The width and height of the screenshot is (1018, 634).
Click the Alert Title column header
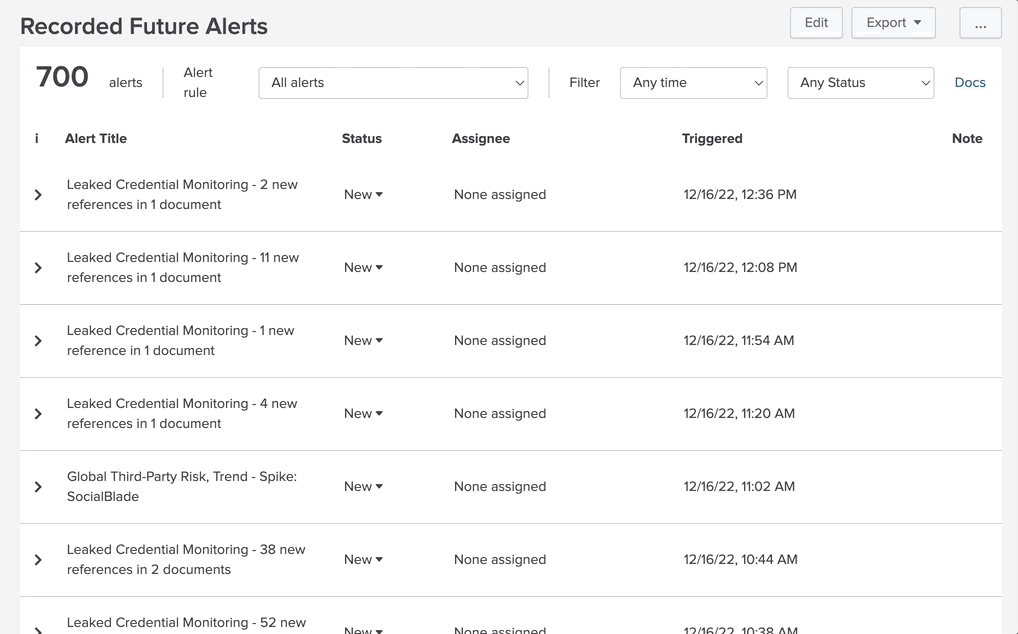coord(96,139)
